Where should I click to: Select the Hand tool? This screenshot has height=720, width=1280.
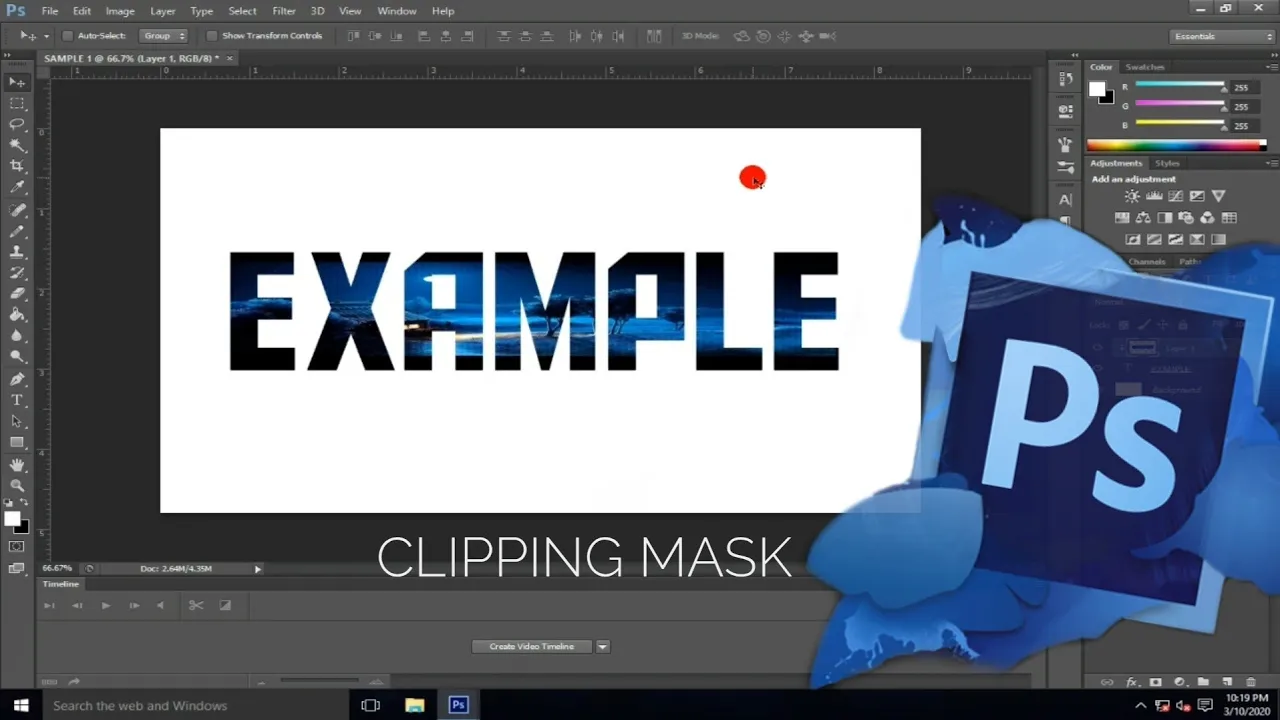(x=17, y=466)
